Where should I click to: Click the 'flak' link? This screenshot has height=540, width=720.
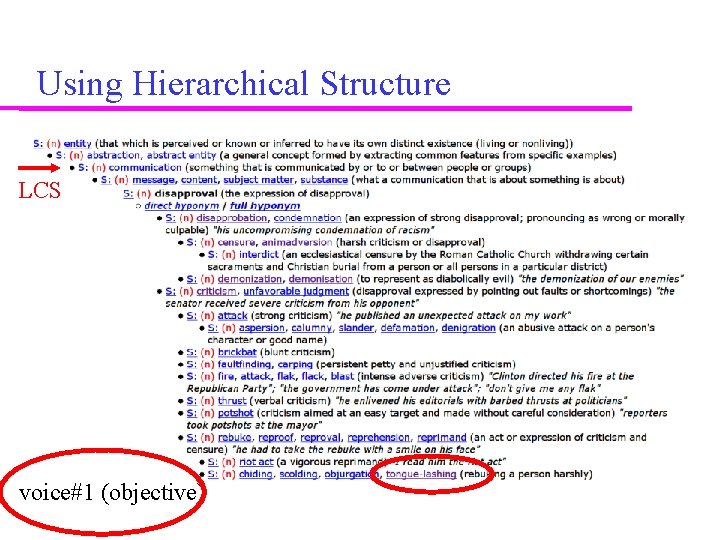[286, 377]
